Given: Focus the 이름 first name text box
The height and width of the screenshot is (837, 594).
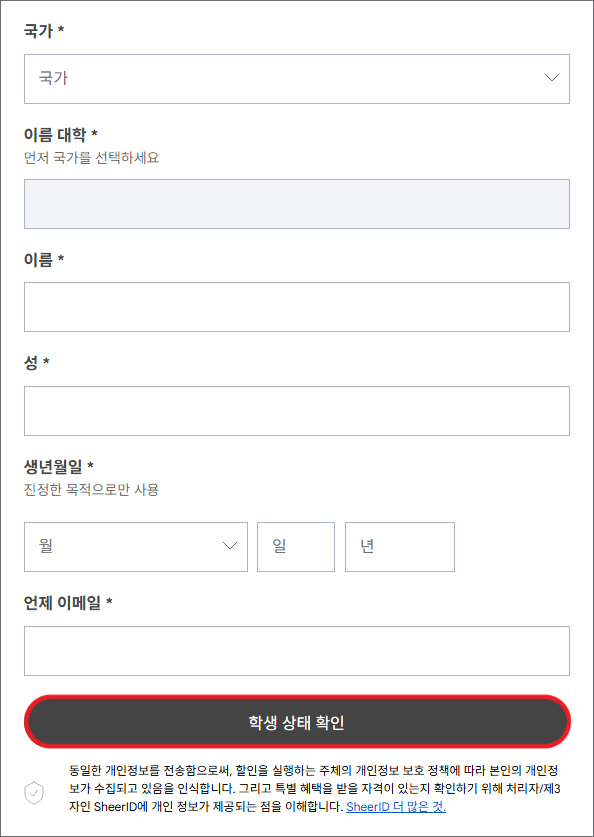Looking at the screenshot, I should tap(297, 307).
